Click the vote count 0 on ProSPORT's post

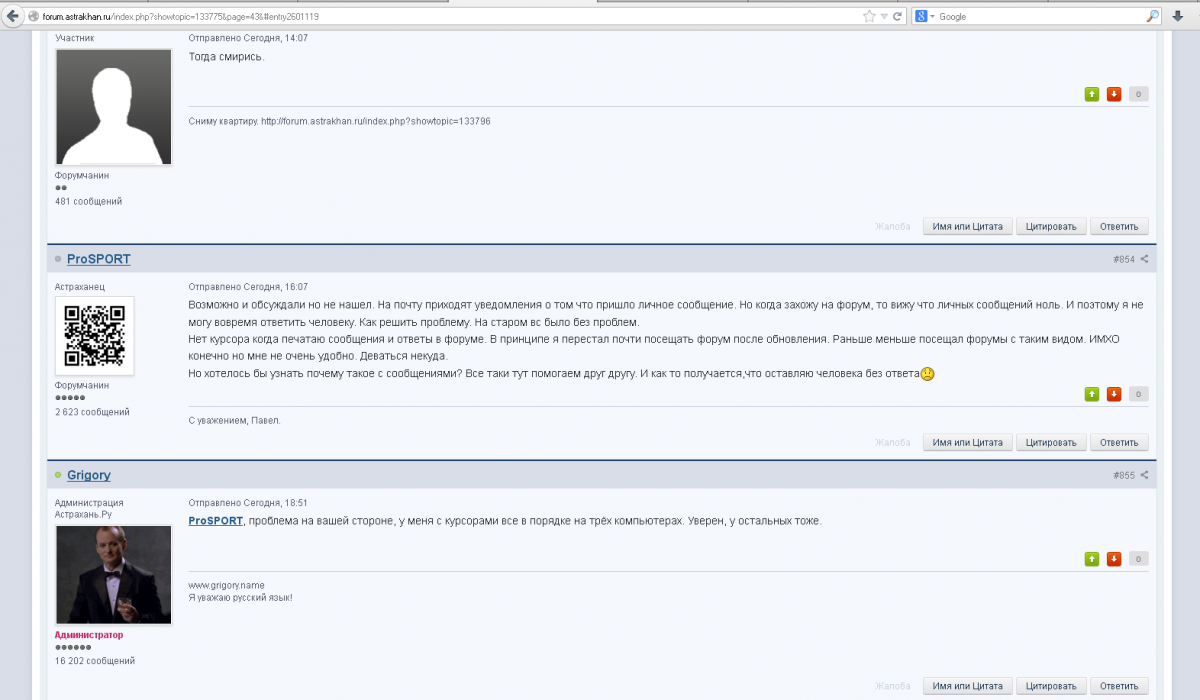[x=1138, y=394]
